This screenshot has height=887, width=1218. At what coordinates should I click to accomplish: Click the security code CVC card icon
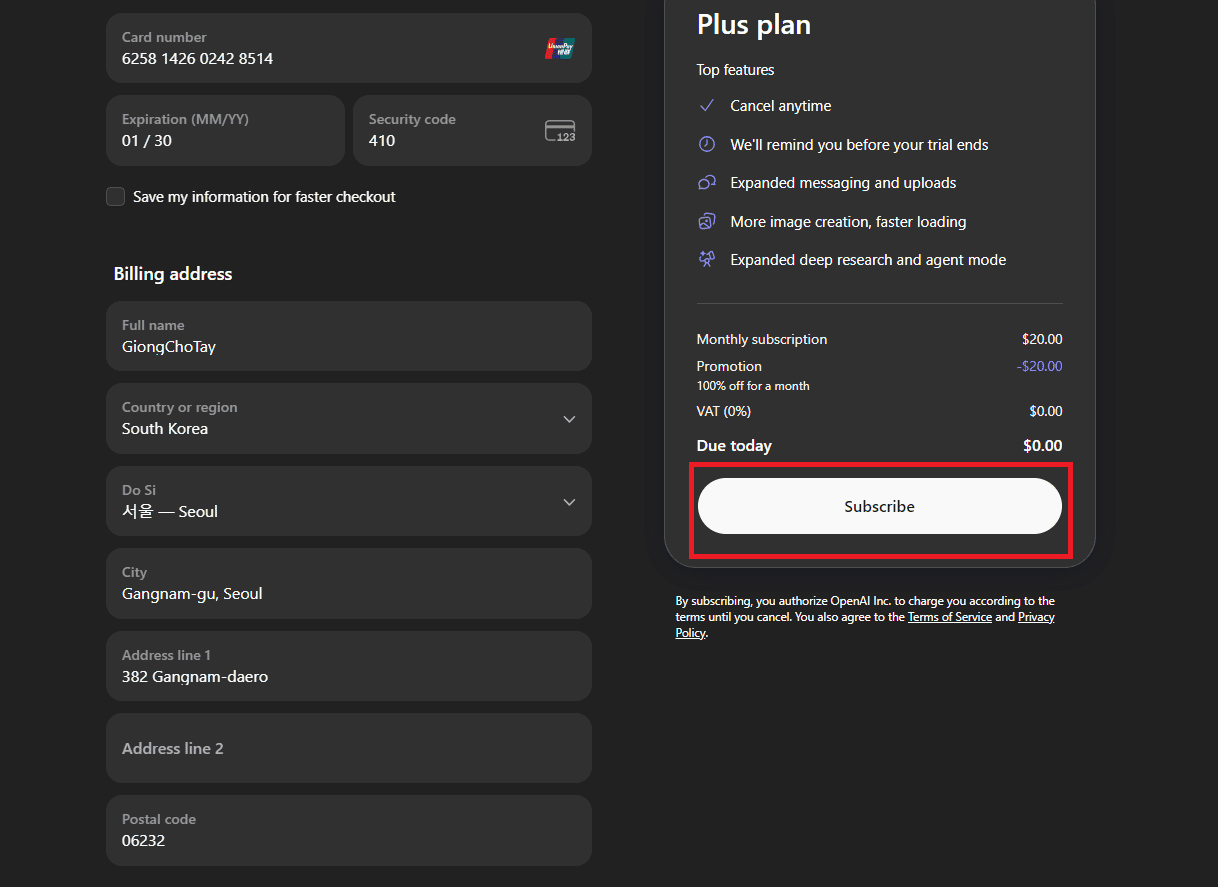click(560, 131)
